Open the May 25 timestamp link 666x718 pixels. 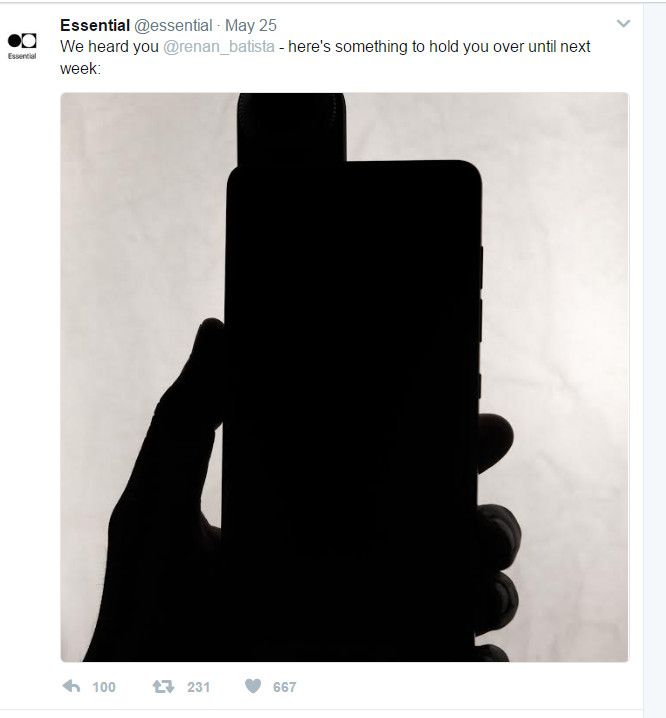point(251,25)
